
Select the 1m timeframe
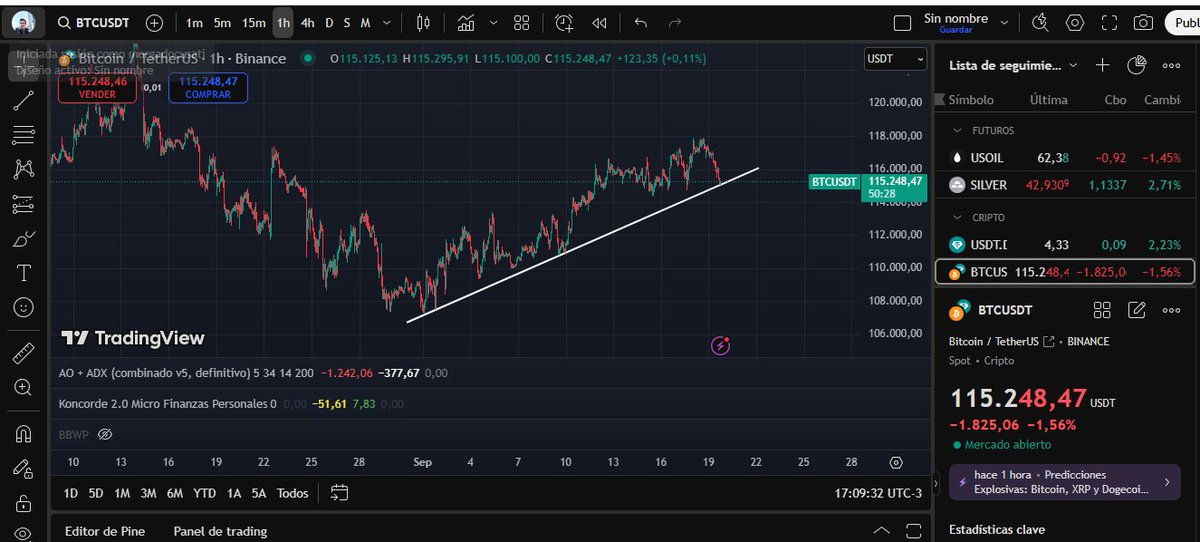194,22
